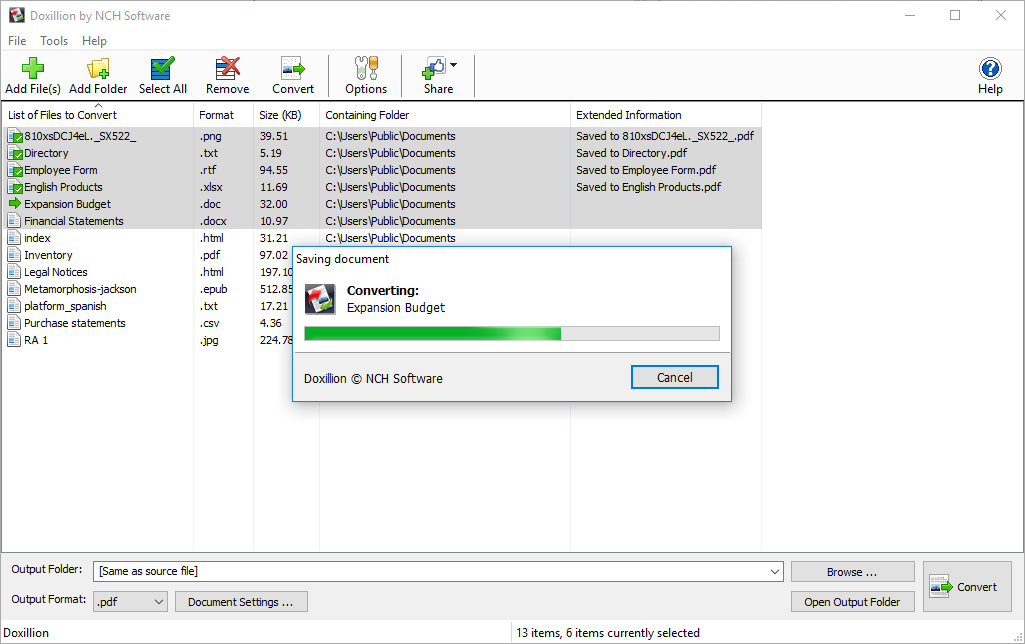Screen dimensions: 1025x644
Task: Click the Extended Information column header
Action: 665,115
